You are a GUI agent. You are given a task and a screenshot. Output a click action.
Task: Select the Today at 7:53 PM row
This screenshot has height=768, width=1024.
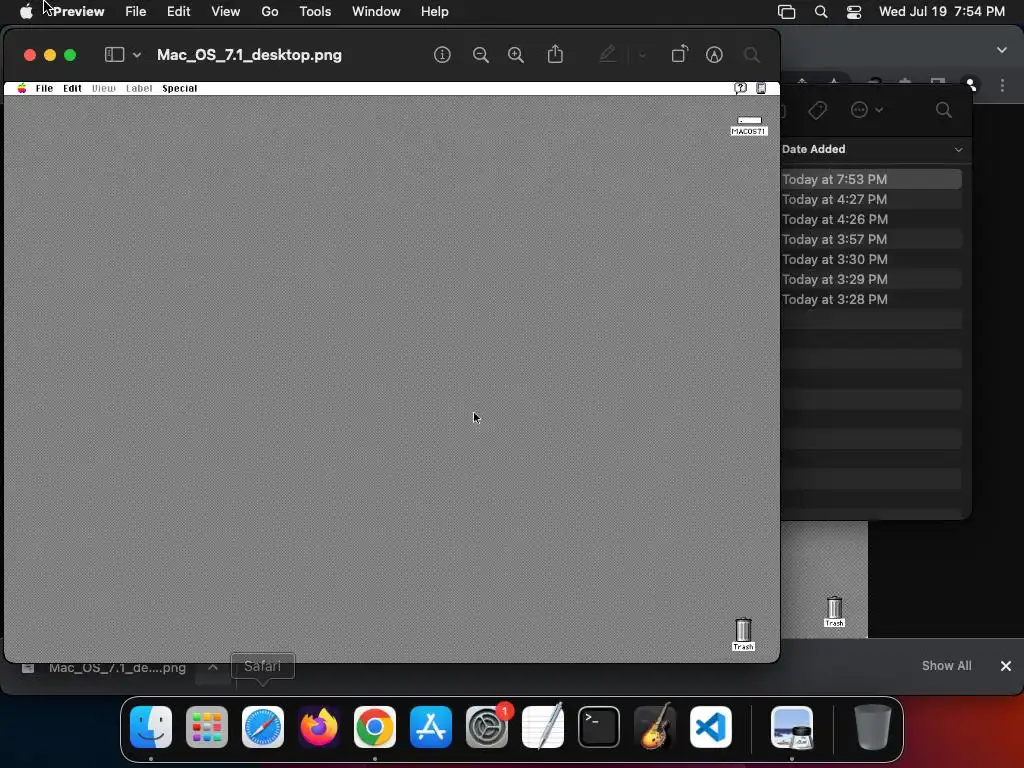871,179
